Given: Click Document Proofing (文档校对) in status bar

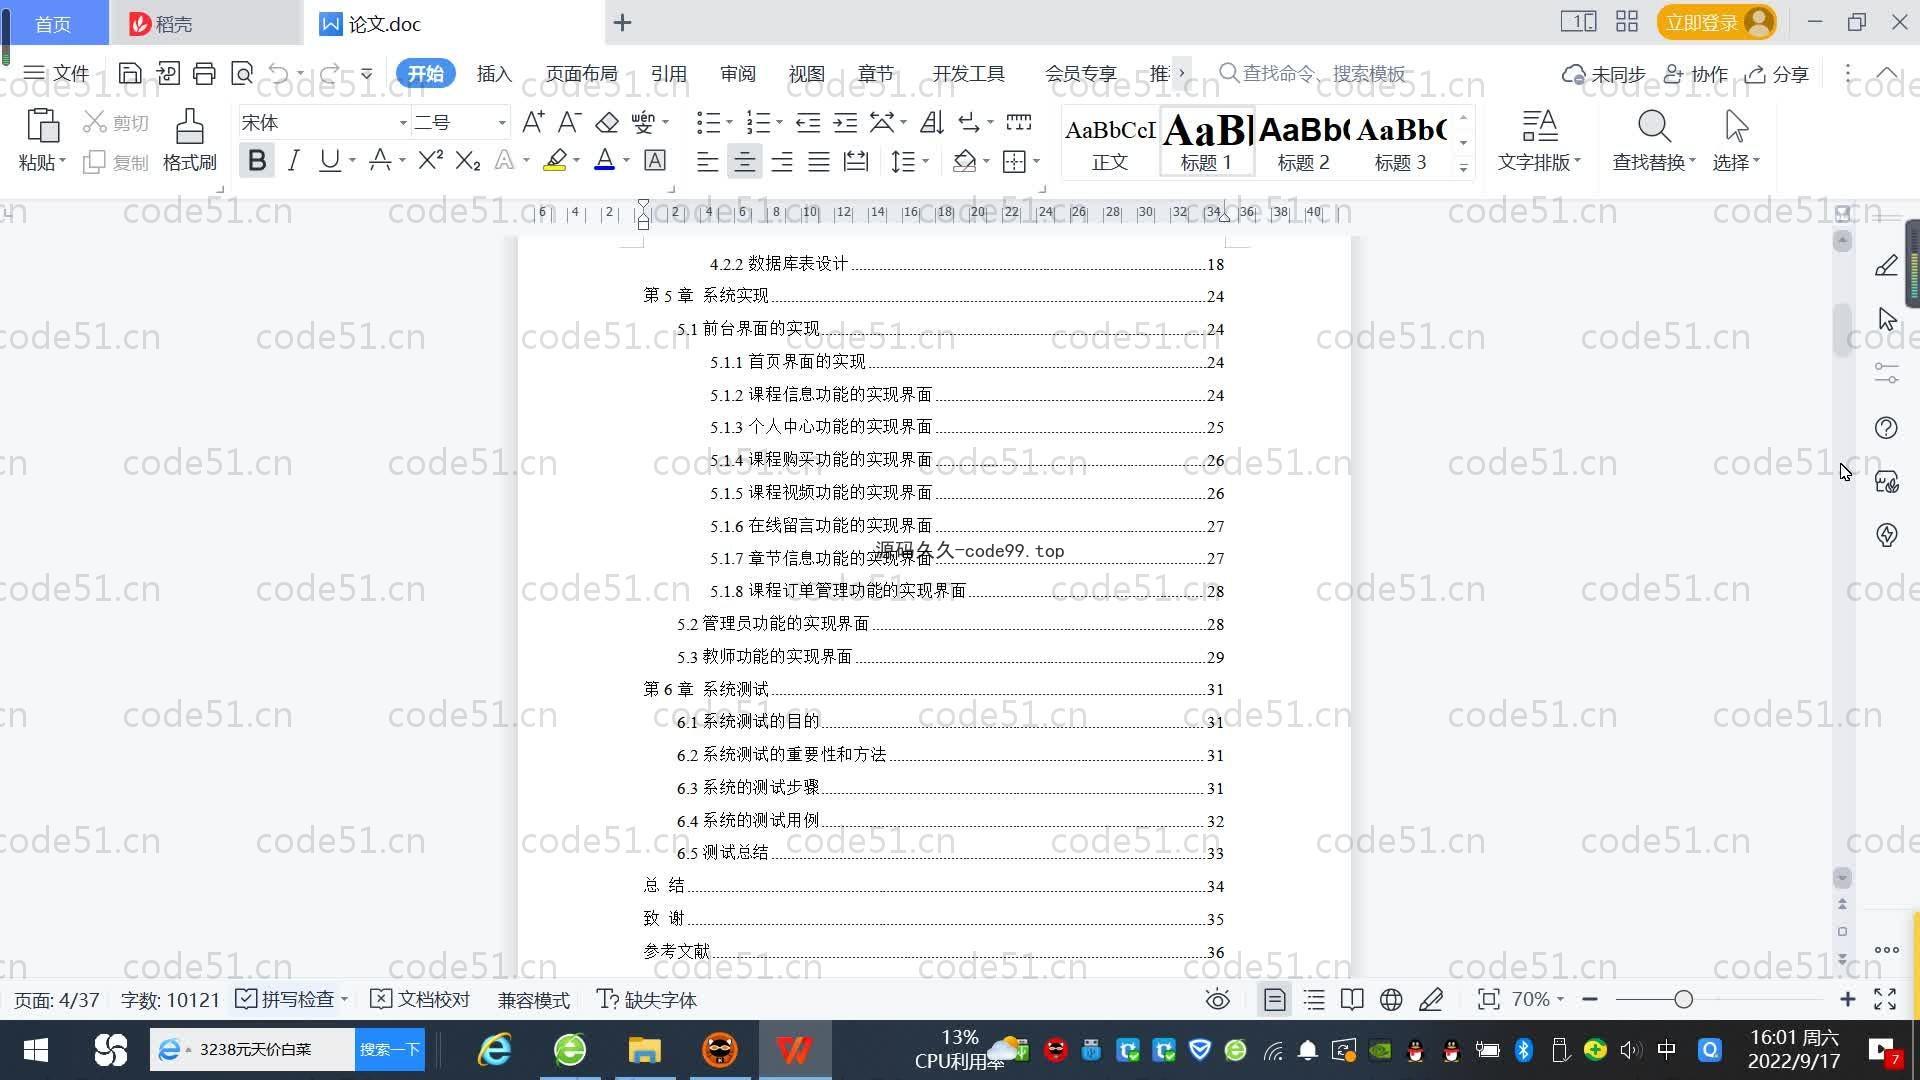Looking at the screenshot, I should tap(420, 999).
